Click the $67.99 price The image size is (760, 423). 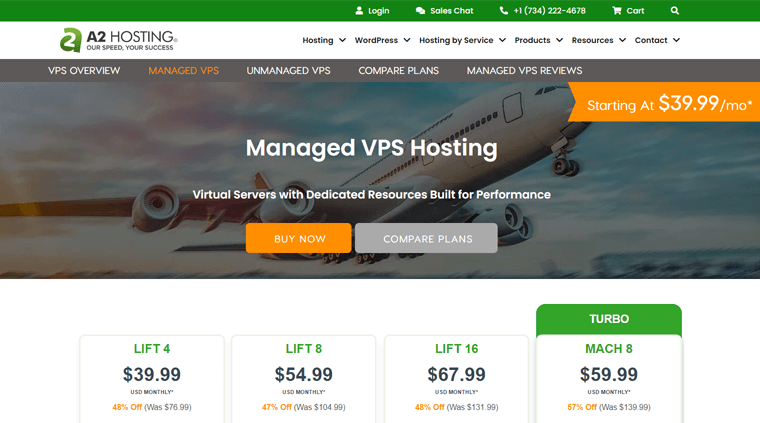(457, 375)
